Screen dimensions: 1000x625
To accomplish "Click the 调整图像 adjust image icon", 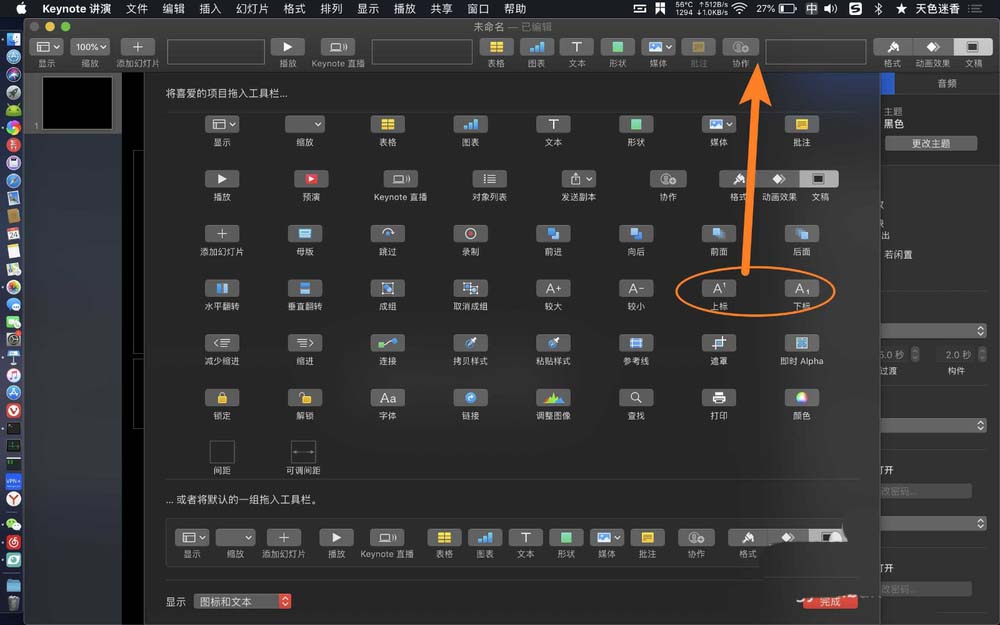I will 553,397.
